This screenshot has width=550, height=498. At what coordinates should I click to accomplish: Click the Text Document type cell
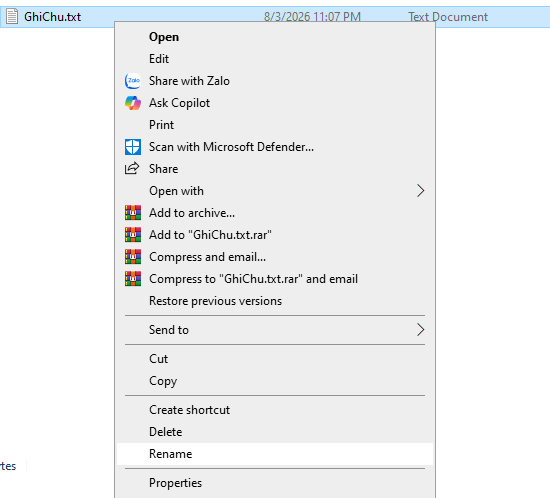pos(448,17)
